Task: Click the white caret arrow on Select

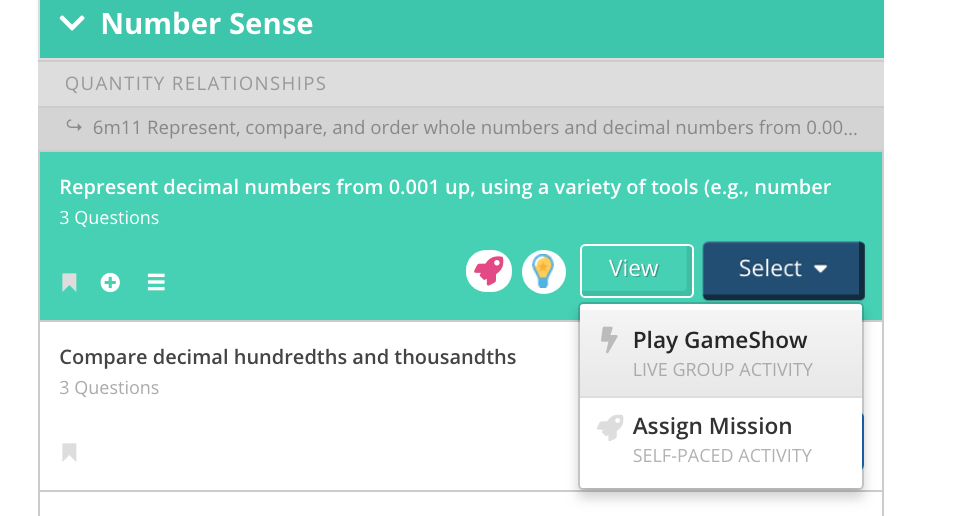Action: [x=821, y=269]
